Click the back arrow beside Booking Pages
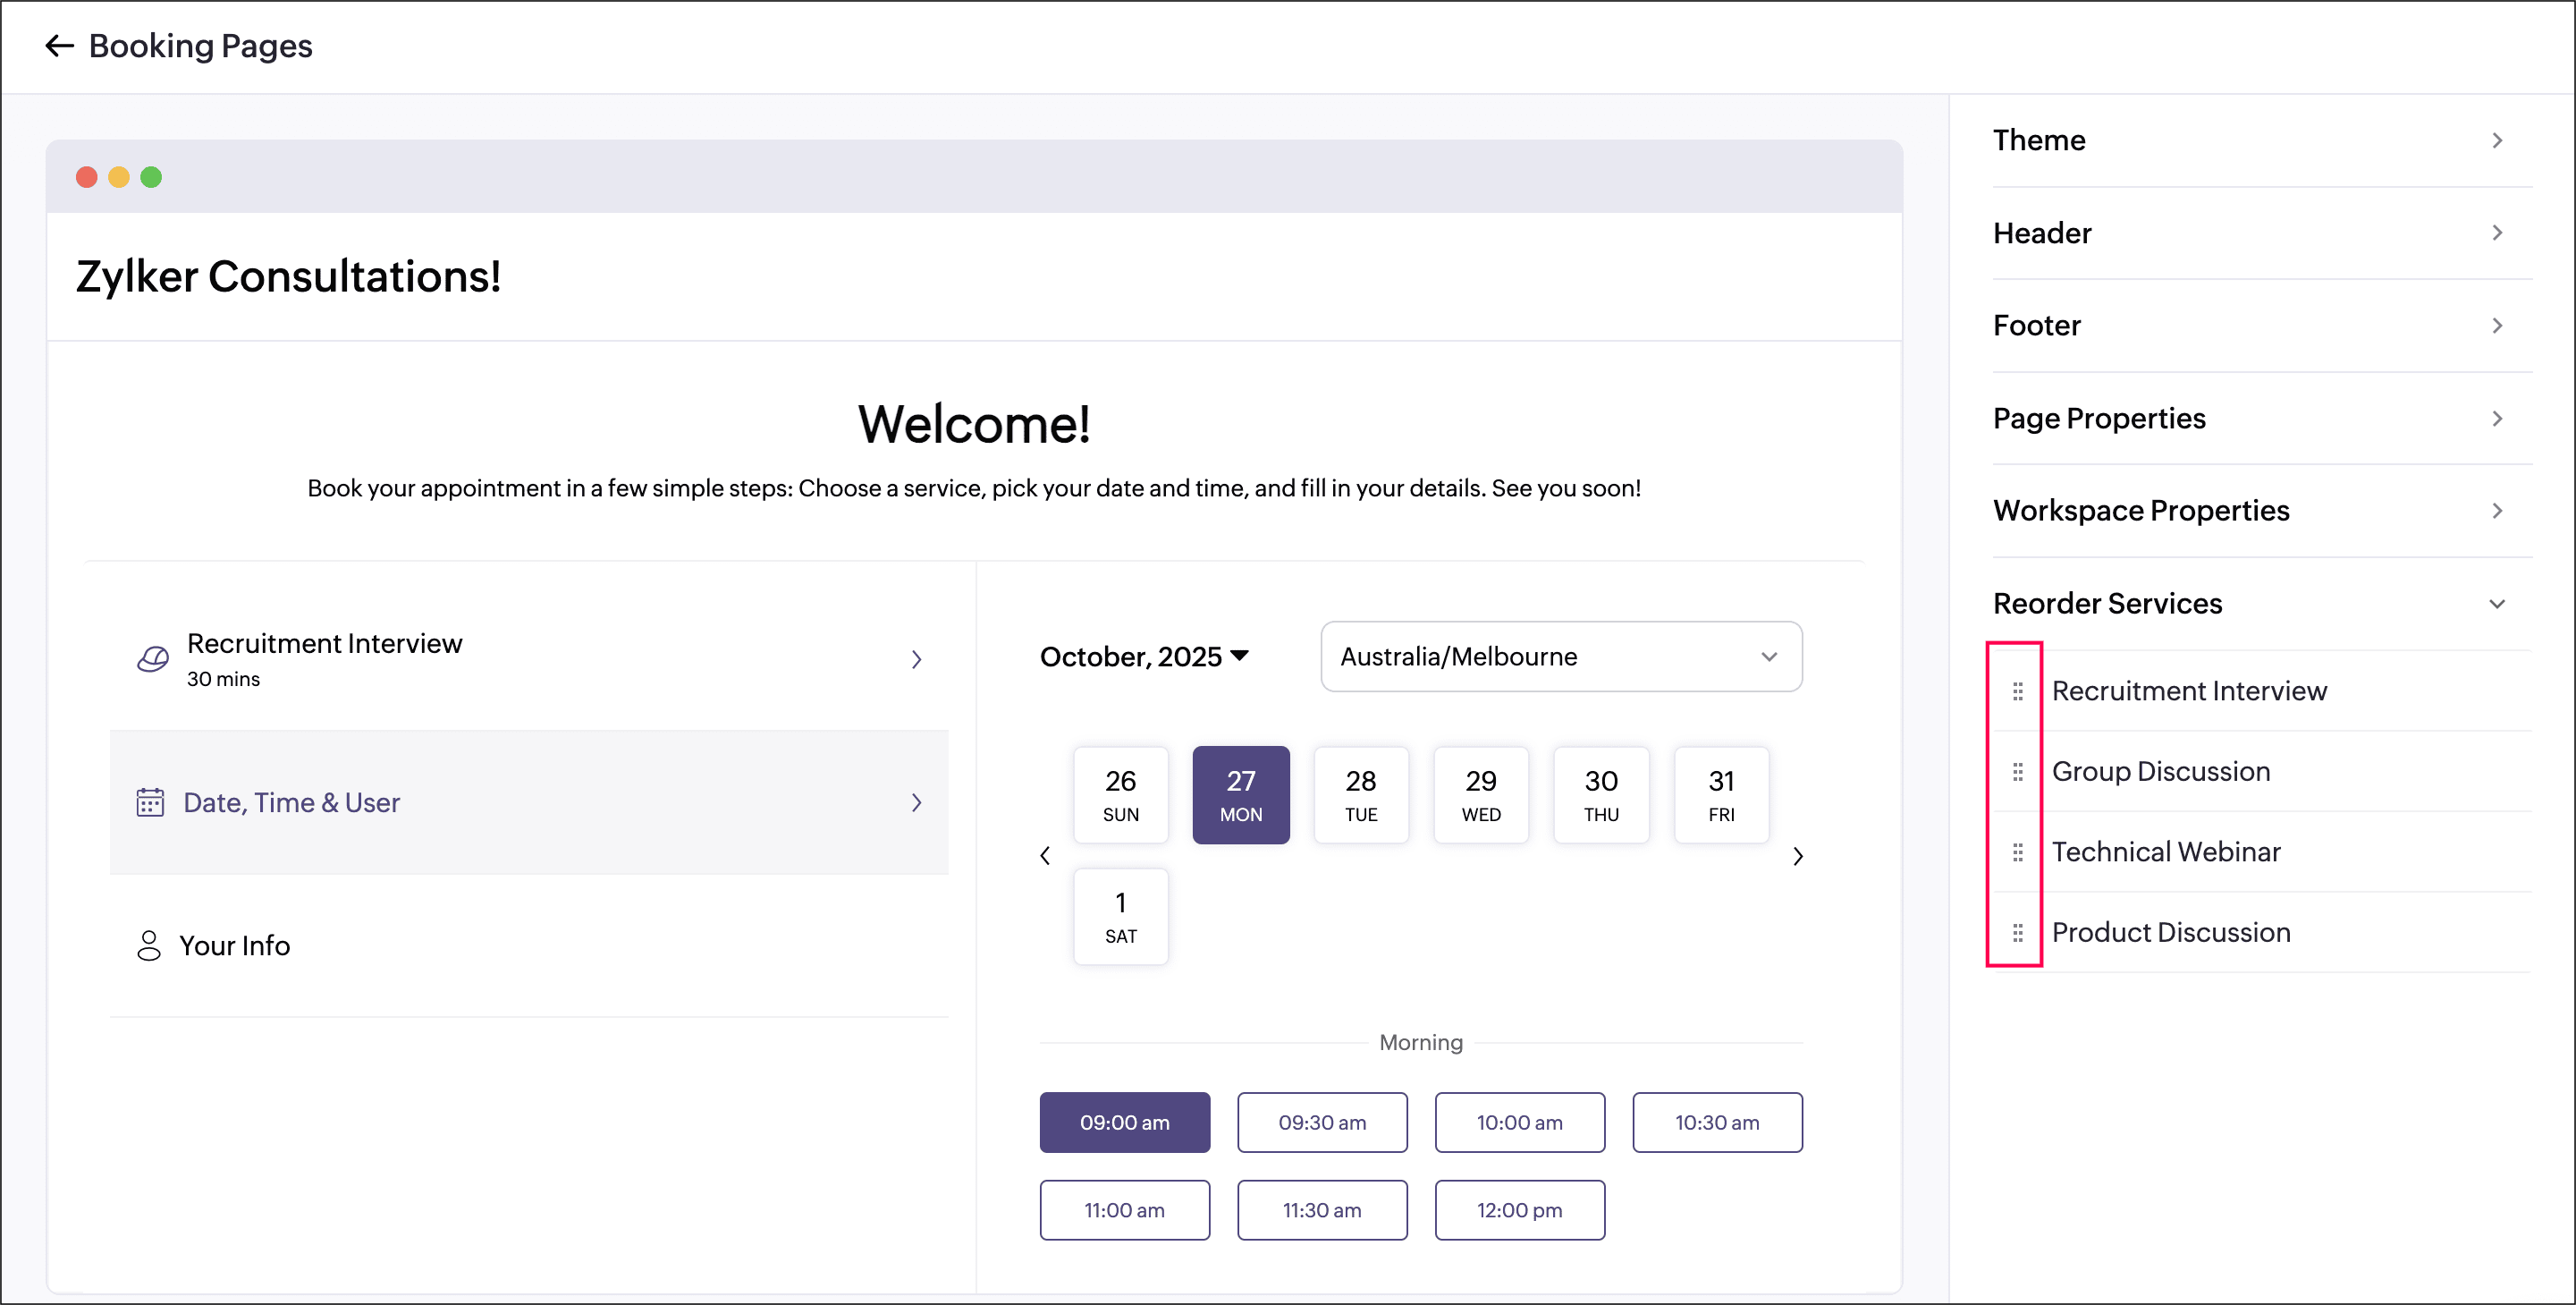 pyautogui.click(x=59, y=46)
